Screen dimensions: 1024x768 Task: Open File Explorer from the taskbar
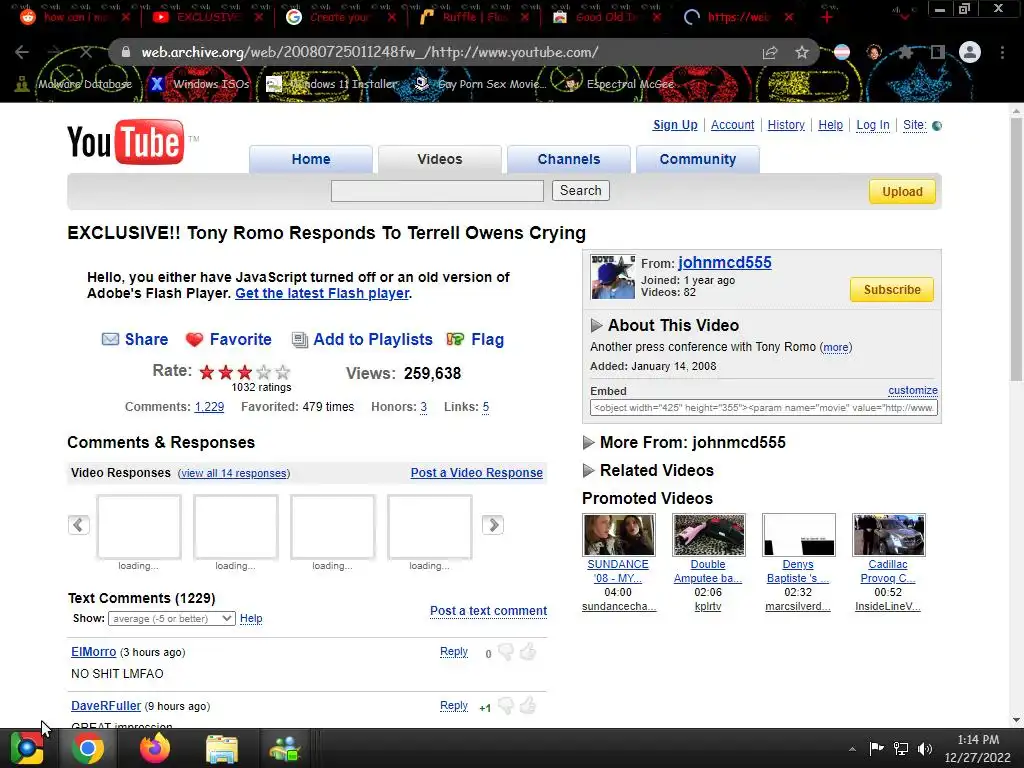222,748
